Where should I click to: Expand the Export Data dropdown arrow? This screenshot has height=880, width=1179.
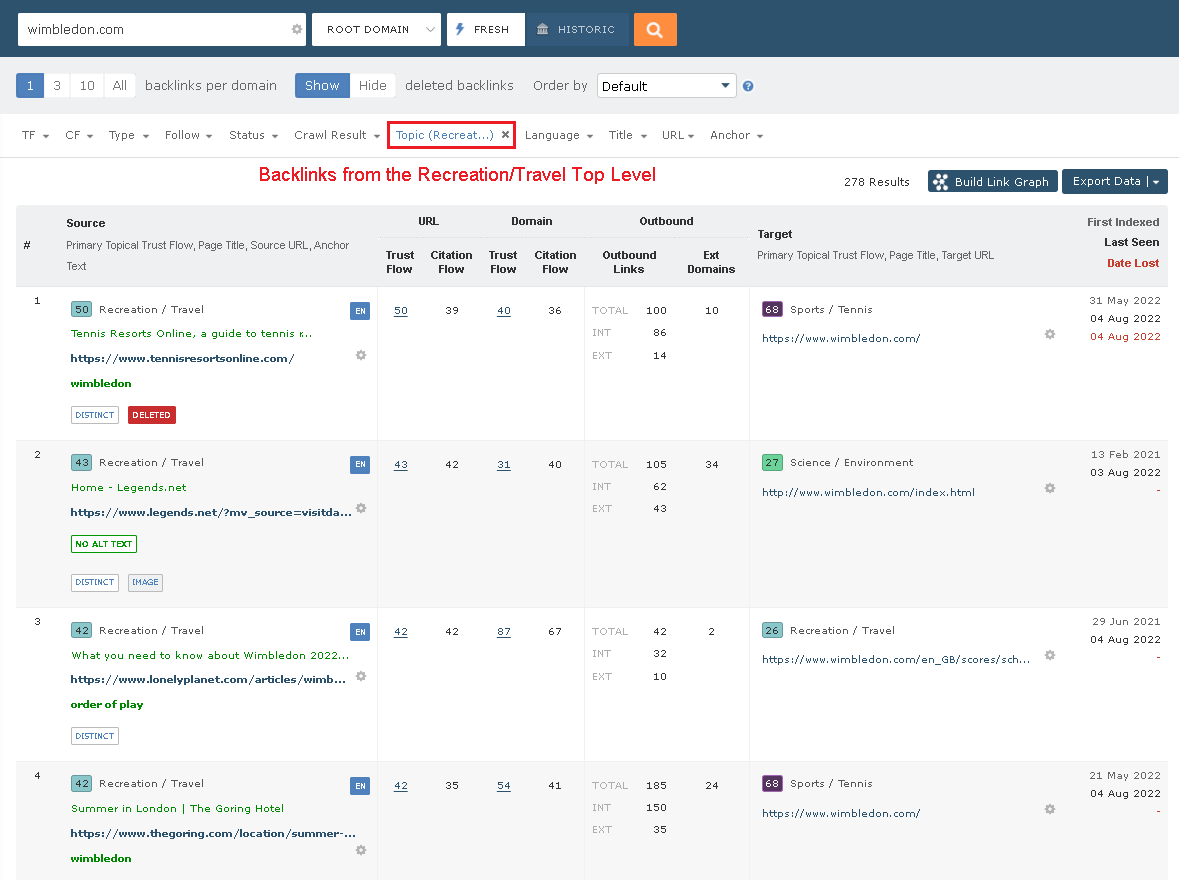coord(1156,181)
